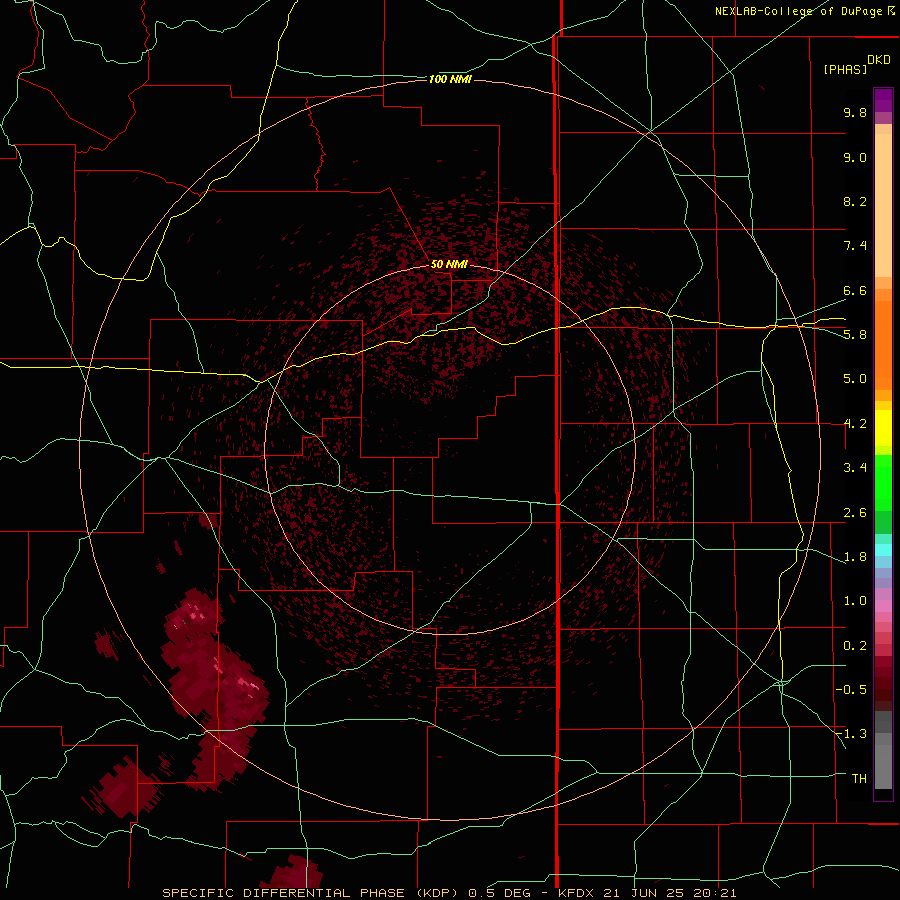Viewport: 900px width, 900px height.
Task: Click the 1.8 scale value
Action: pos(855,557)
